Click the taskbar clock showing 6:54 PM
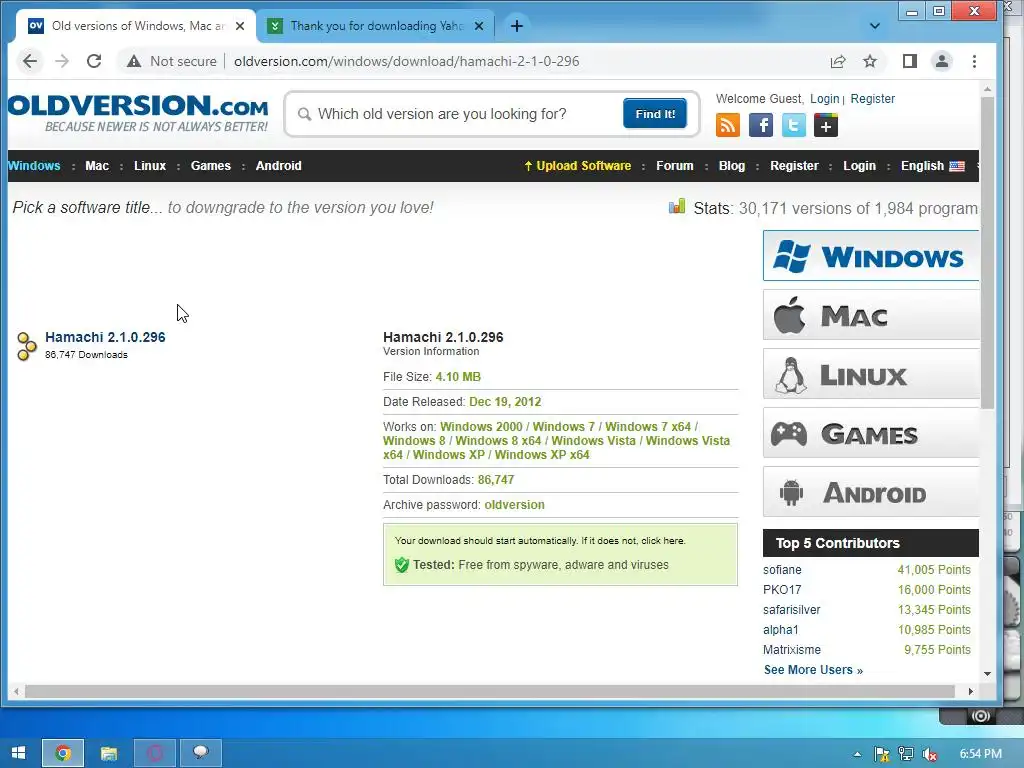 coord(980,754)
